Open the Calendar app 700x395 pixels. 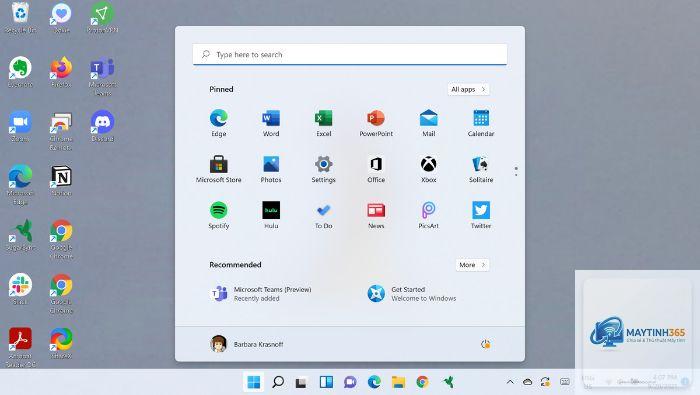(x=481, y=123)
